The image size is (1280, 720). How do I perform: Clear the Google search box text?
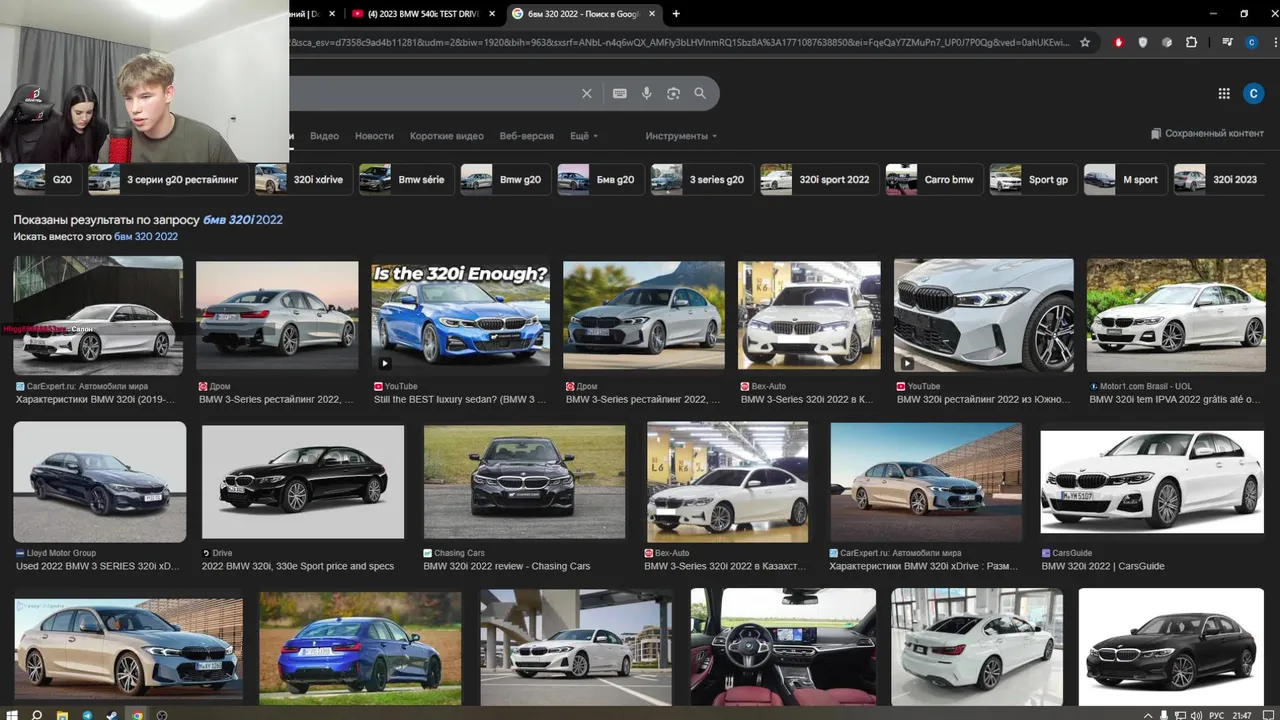point(587,93)
